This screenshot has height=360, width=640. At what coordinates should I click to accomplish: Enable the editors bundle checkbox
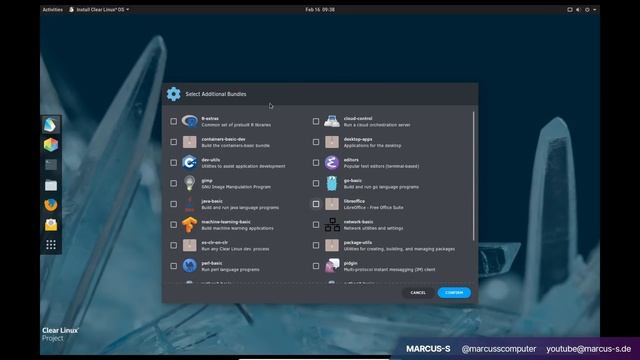click(316, 162)
